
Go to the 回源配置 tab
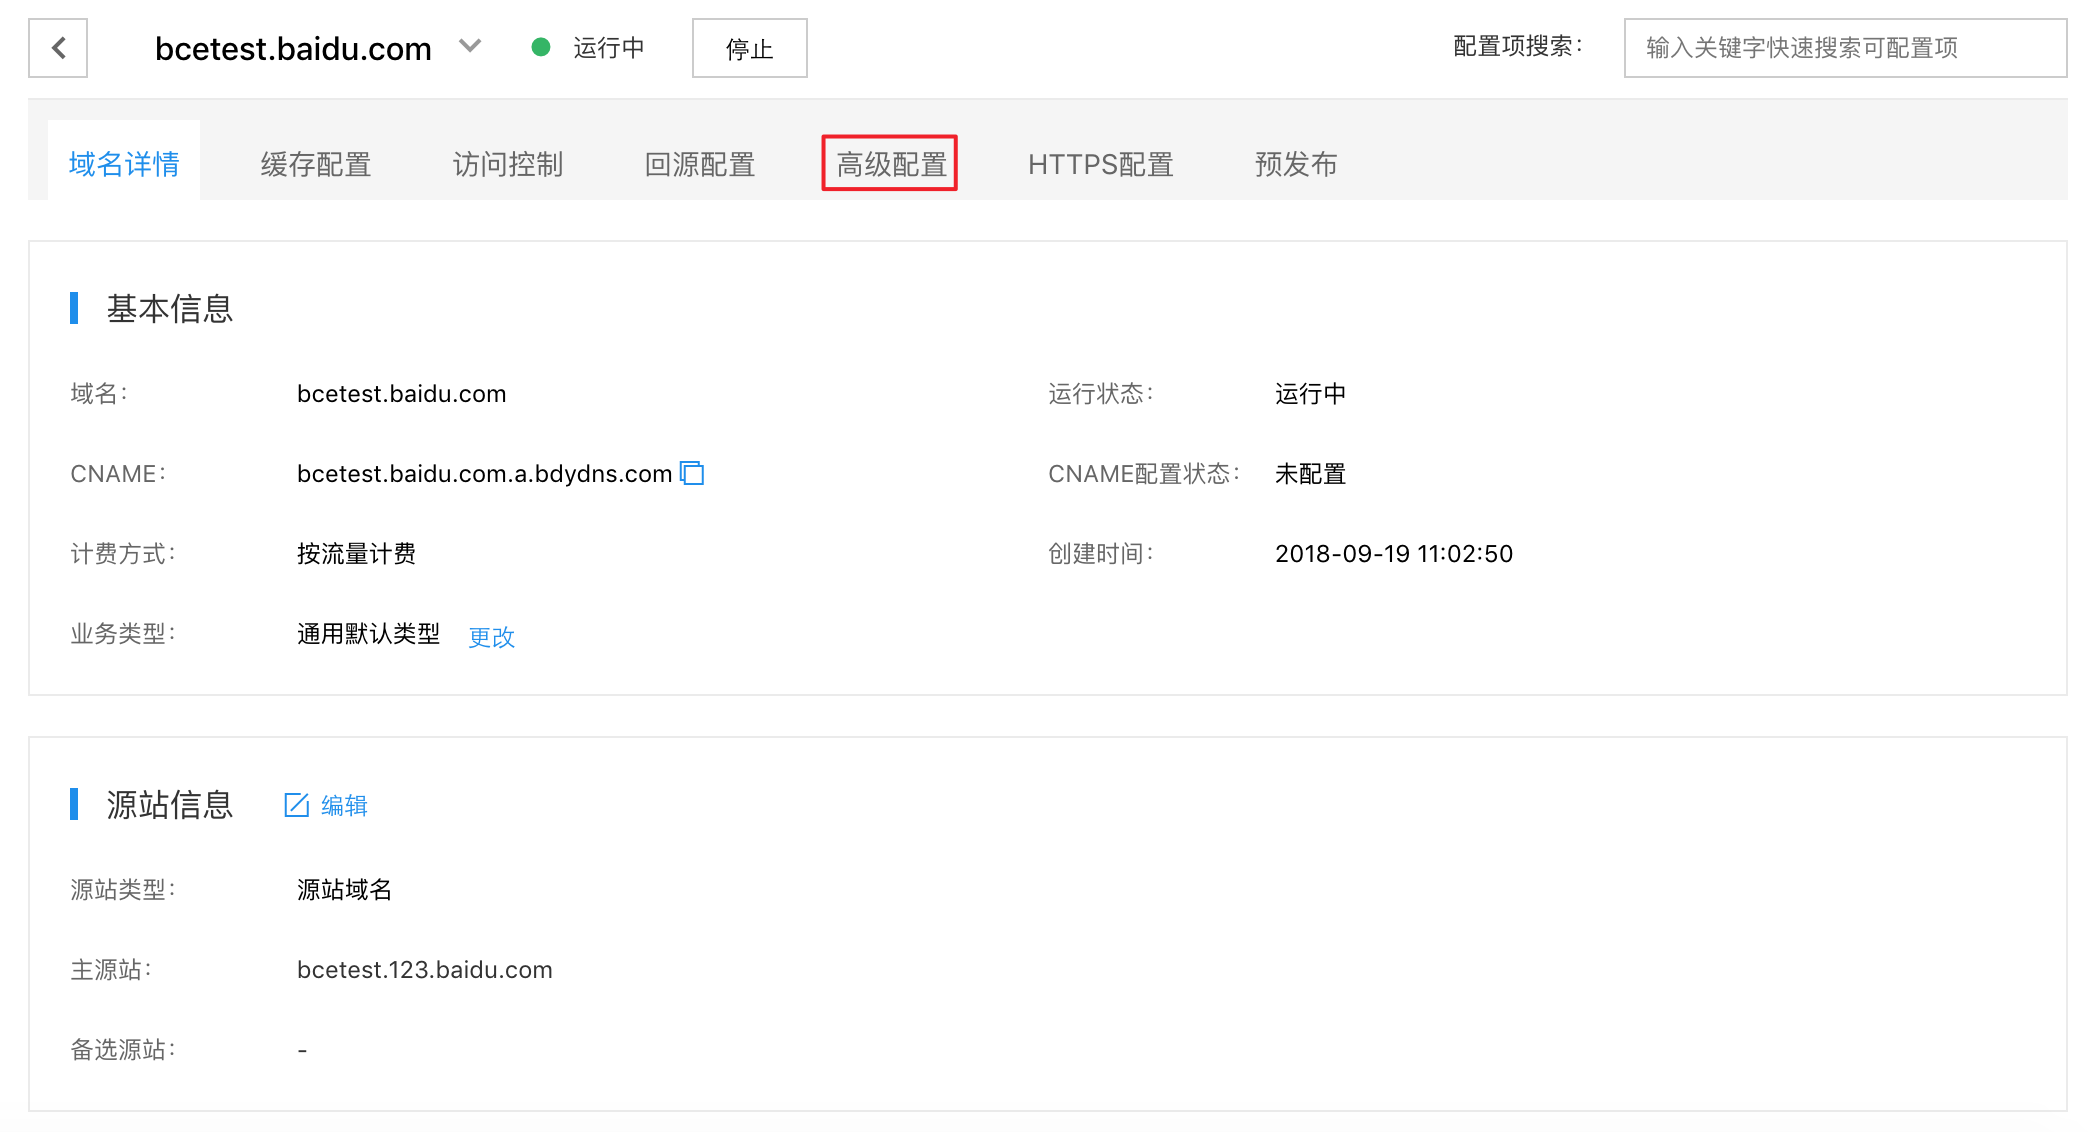pyautogui.click(x=700, y=164)
